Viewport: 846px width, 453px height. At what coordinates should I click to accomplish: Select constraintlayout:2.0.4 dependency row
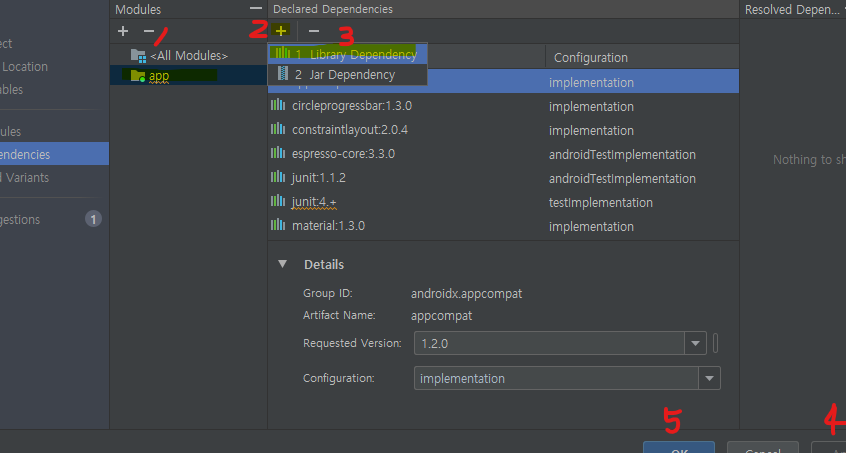(x=503, y=130)
